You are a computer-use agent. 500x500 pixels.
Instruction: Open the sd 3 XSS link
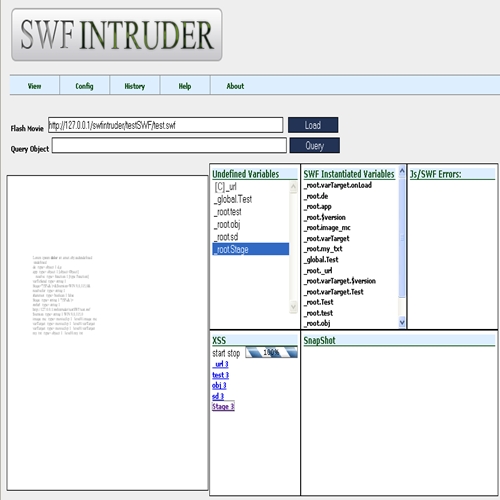[x=218, y=396]
